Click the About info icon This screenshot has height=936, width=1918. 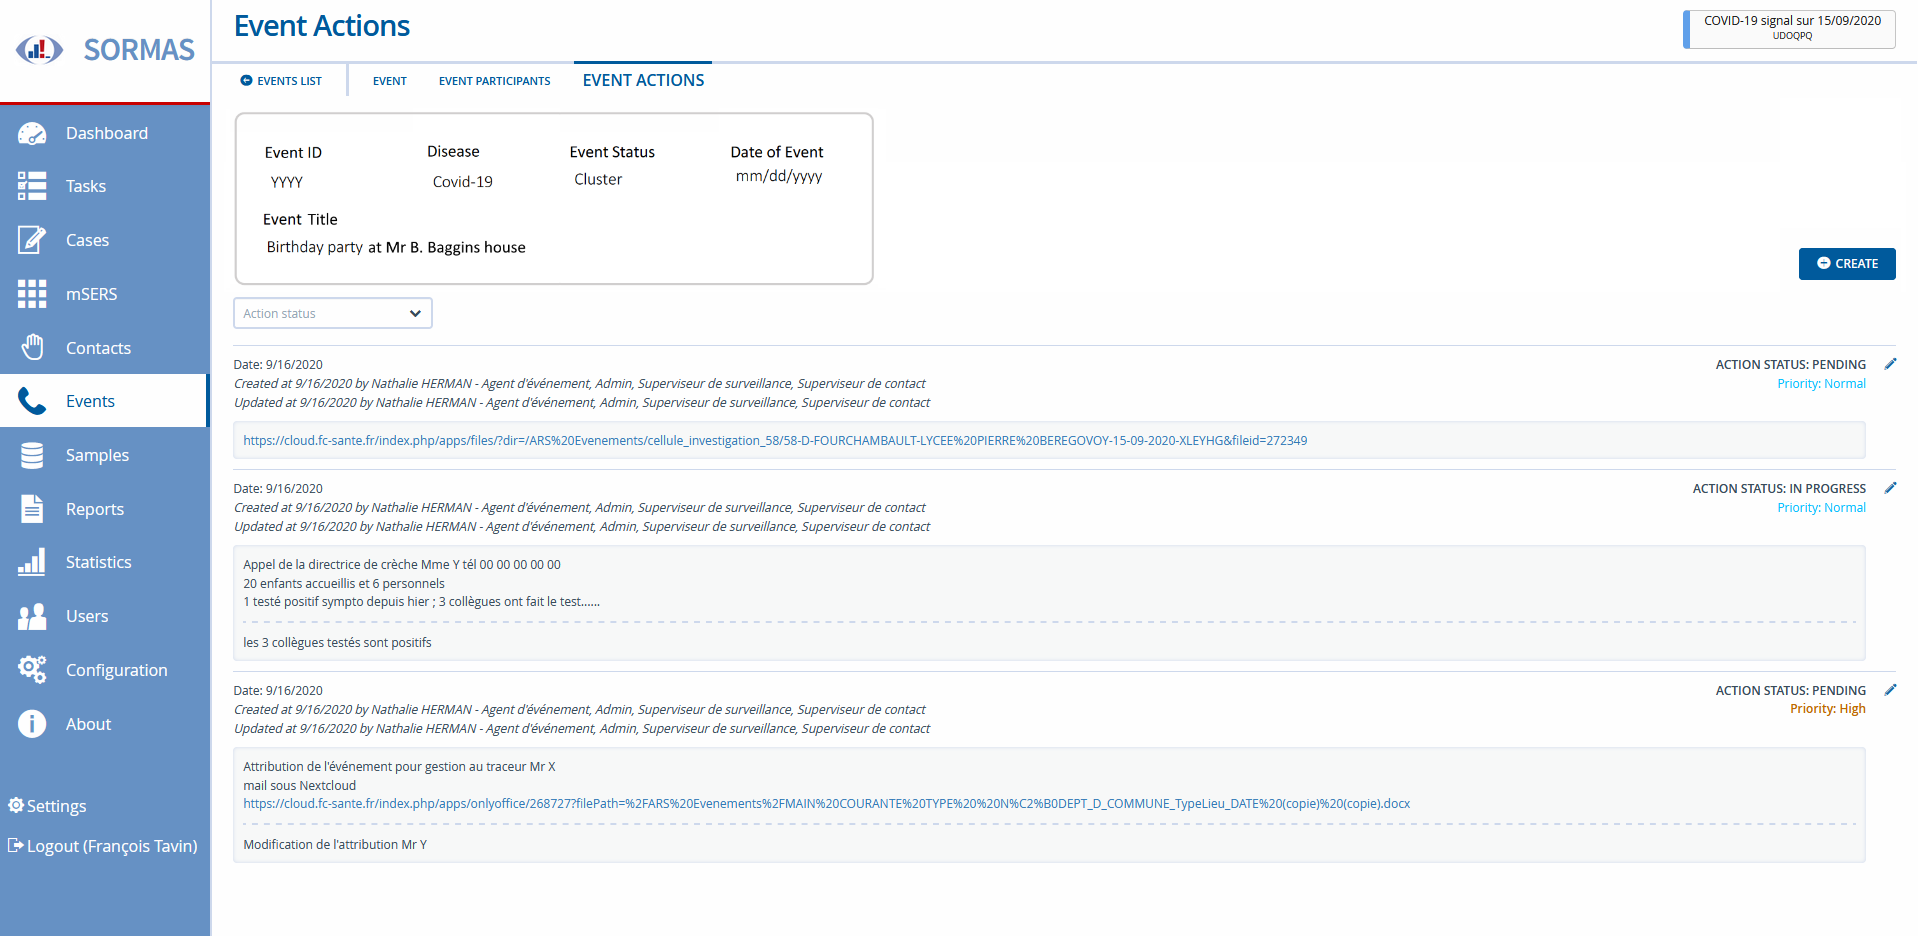32,724
